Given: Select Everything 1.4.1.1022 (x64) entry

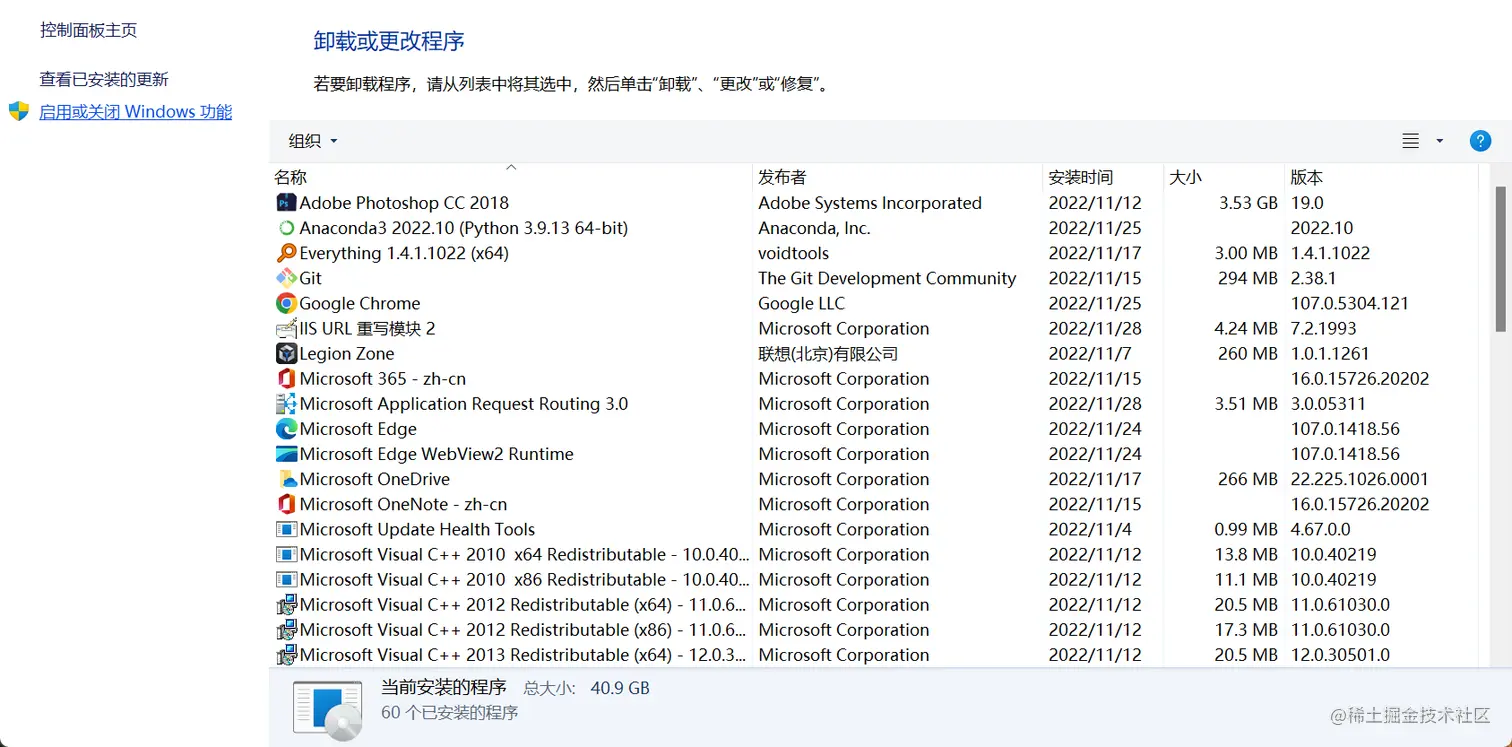Looking at the screenshot, I should [x=404, y=253].
